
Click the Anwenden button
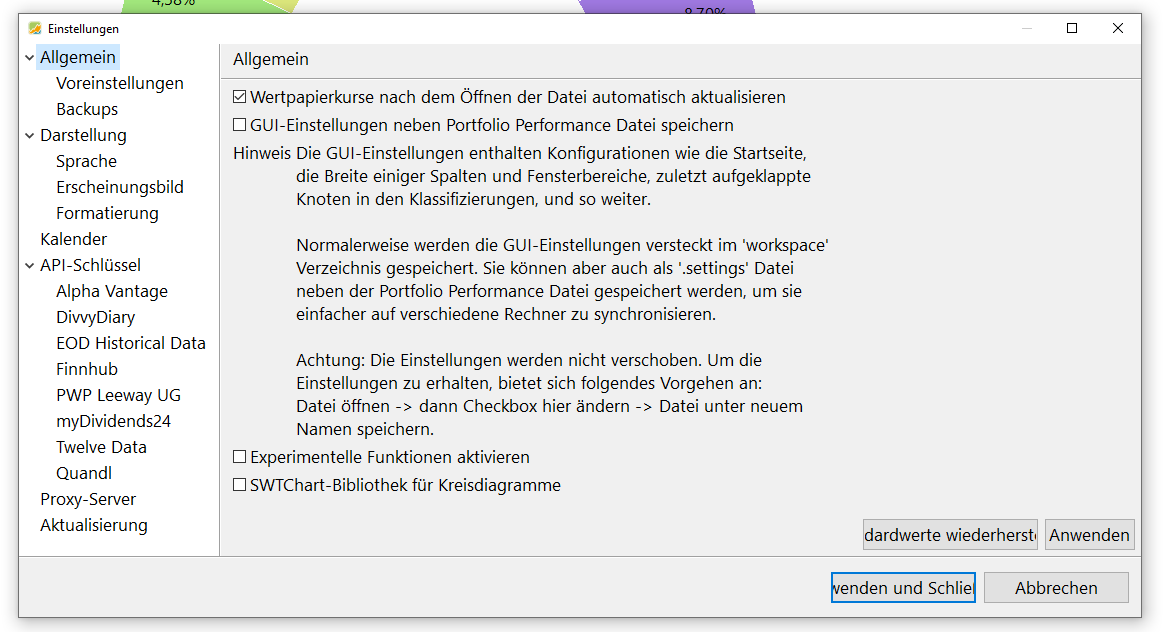click(1089, 535)
